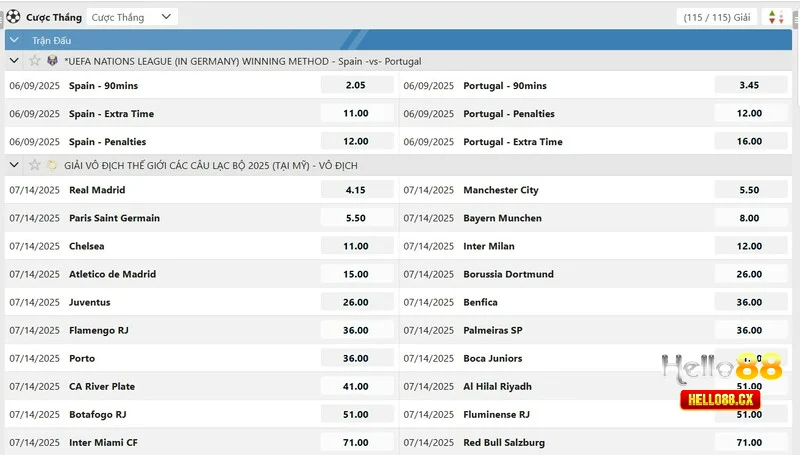The width and height of the screenshot is (800, 455).
Task: Bet on Inter Milan at 12.00
Action: coord(749,246)
